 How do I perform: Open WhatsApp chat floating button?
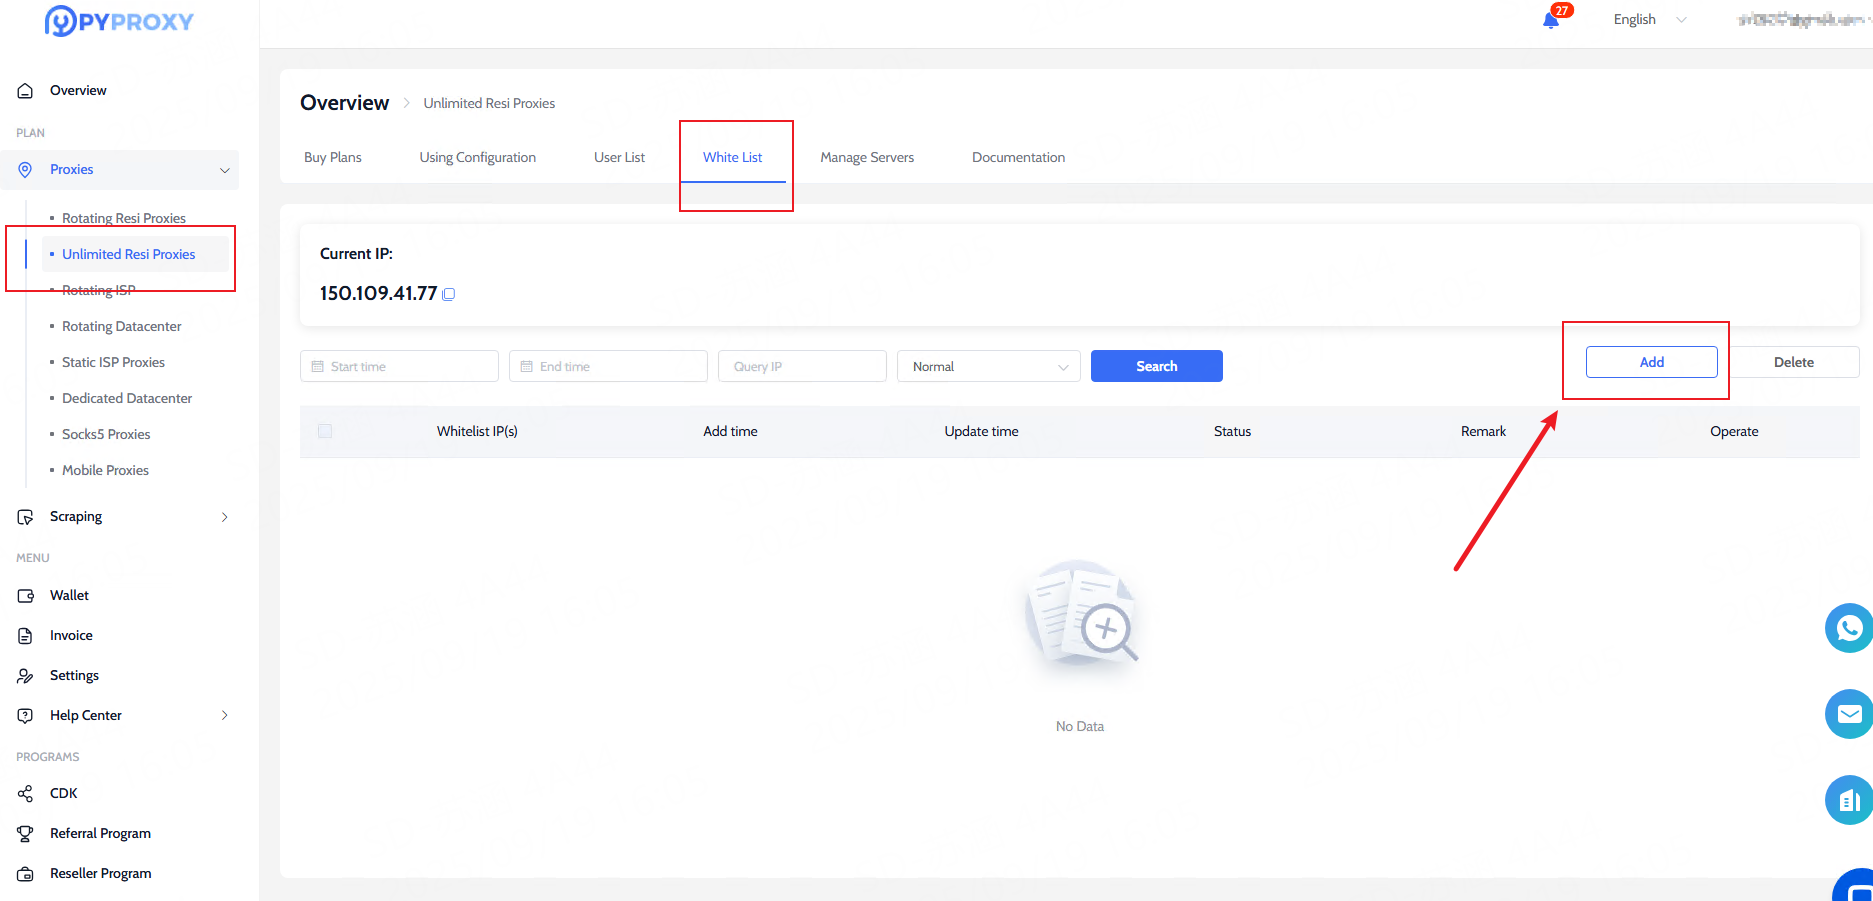coord(1848,628)
